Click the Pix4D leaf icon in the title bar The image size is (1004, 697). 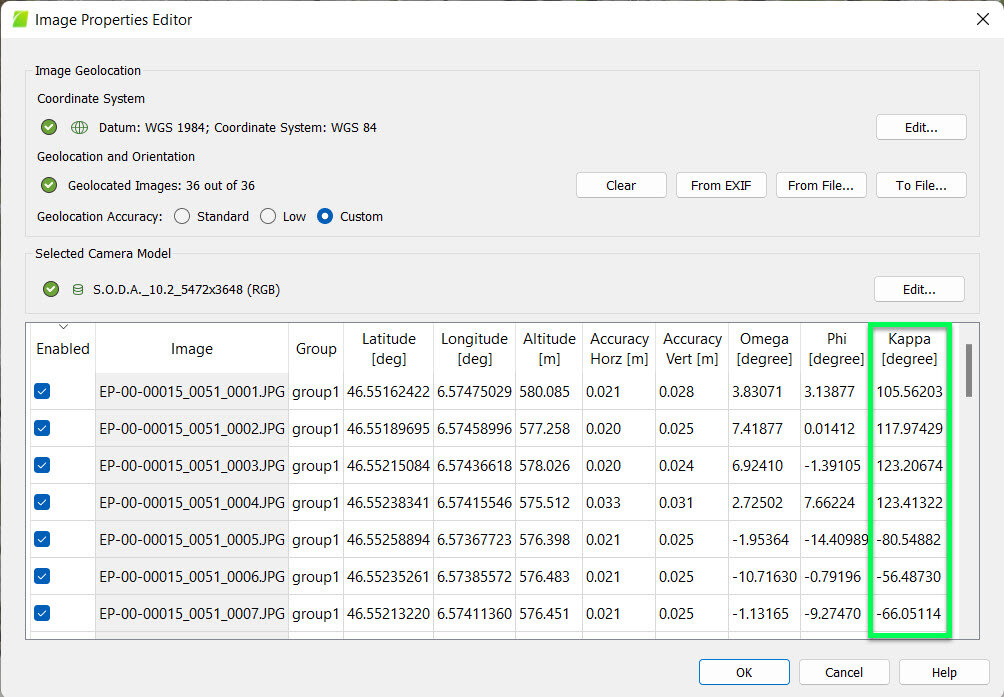coord(18,19)
